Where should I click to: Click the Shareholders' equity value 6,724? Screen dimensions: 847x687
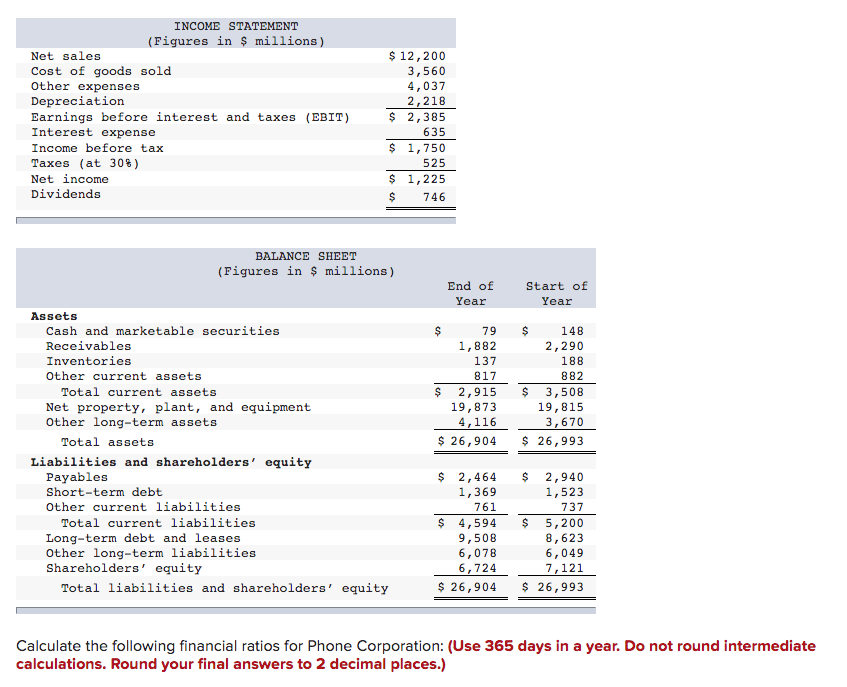pos(476,568)
